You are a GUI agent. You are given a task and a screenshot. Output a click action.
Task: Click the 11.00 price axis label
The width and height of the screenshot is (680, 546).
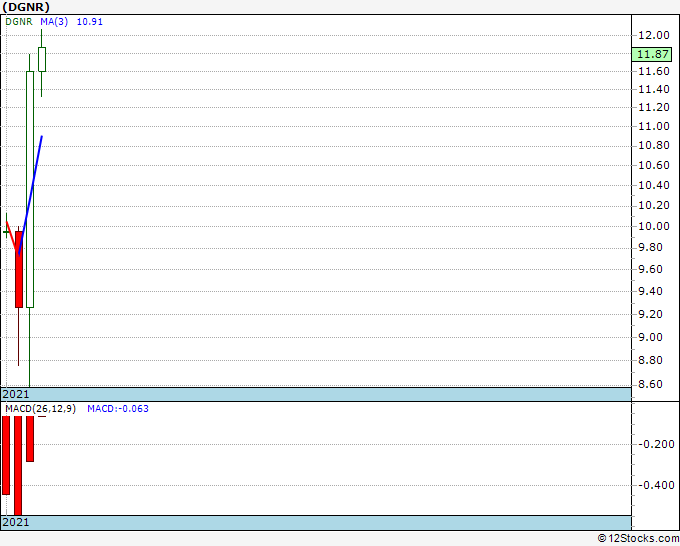(654, 126)
